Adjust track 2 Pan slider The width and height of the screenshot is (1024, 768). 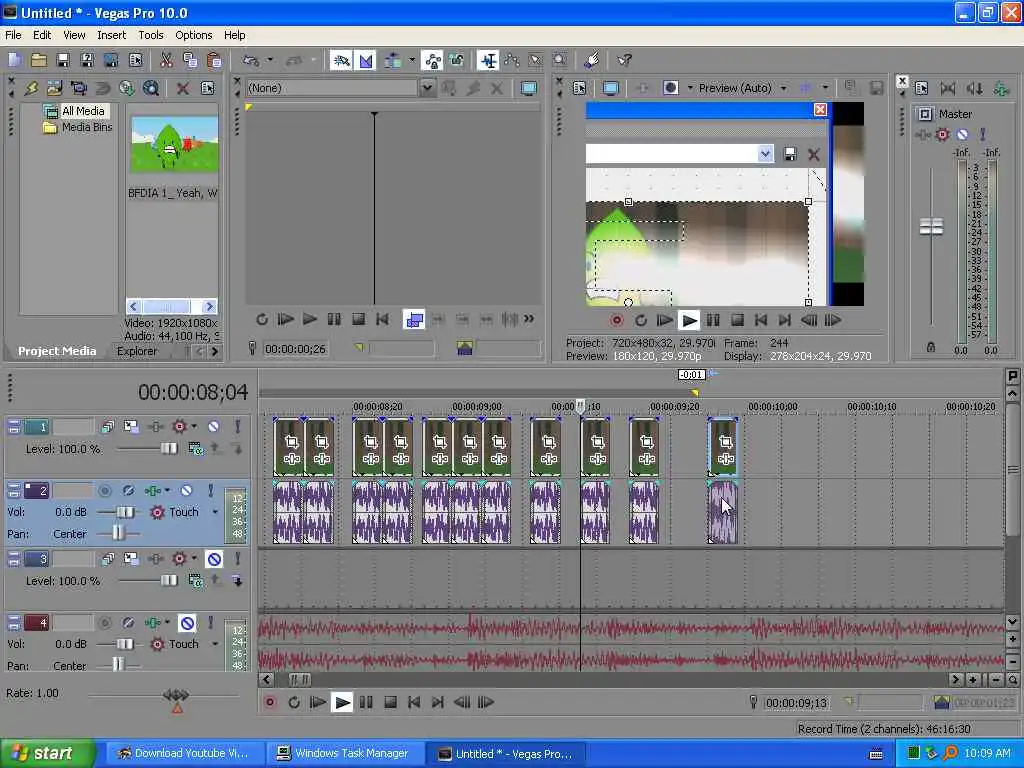(118, 534)
